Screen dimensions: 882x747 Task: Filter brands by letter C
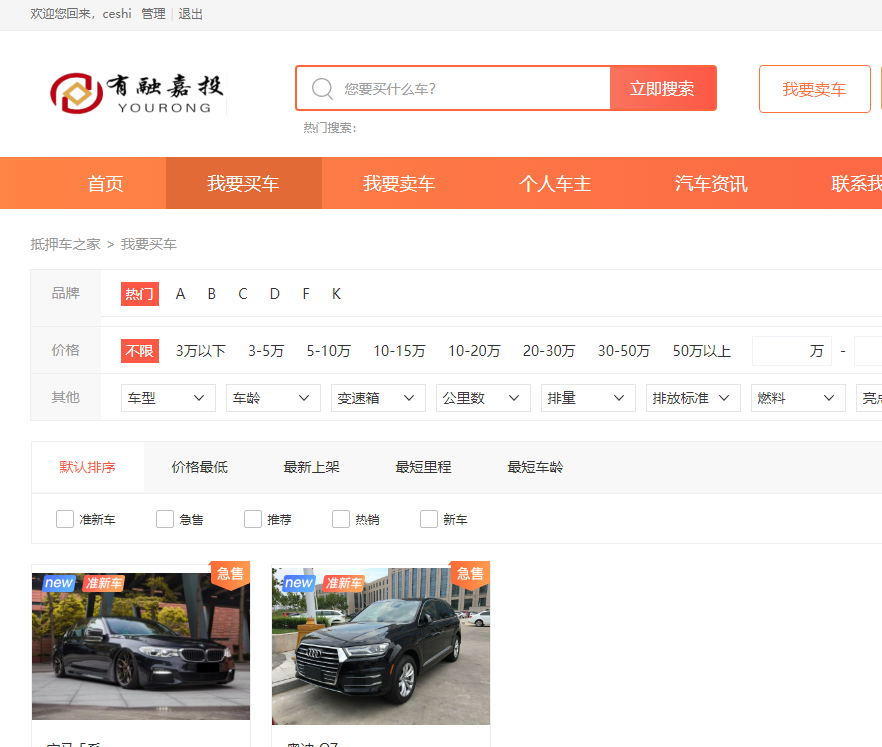pos(243,294)
